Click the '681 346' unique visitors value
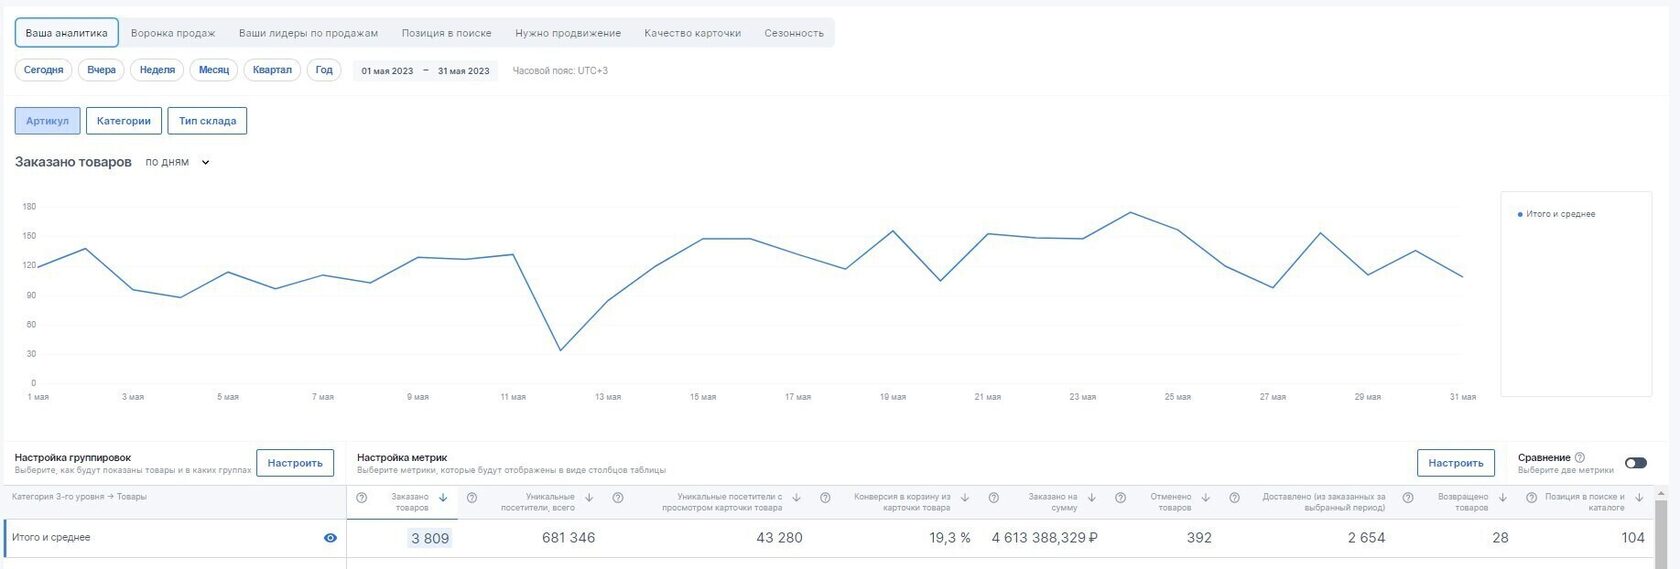Viewport: 1680px width, 569px height. [x=568, y=538]
